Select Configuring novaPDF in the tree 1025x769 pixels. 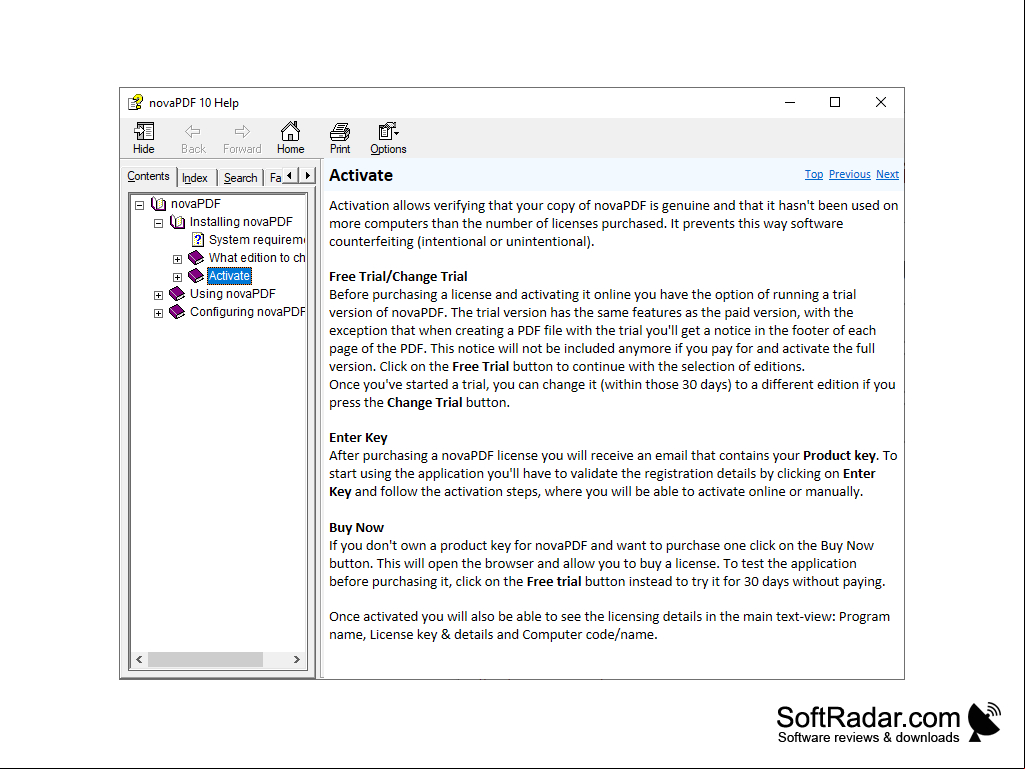tap(247, 312)
